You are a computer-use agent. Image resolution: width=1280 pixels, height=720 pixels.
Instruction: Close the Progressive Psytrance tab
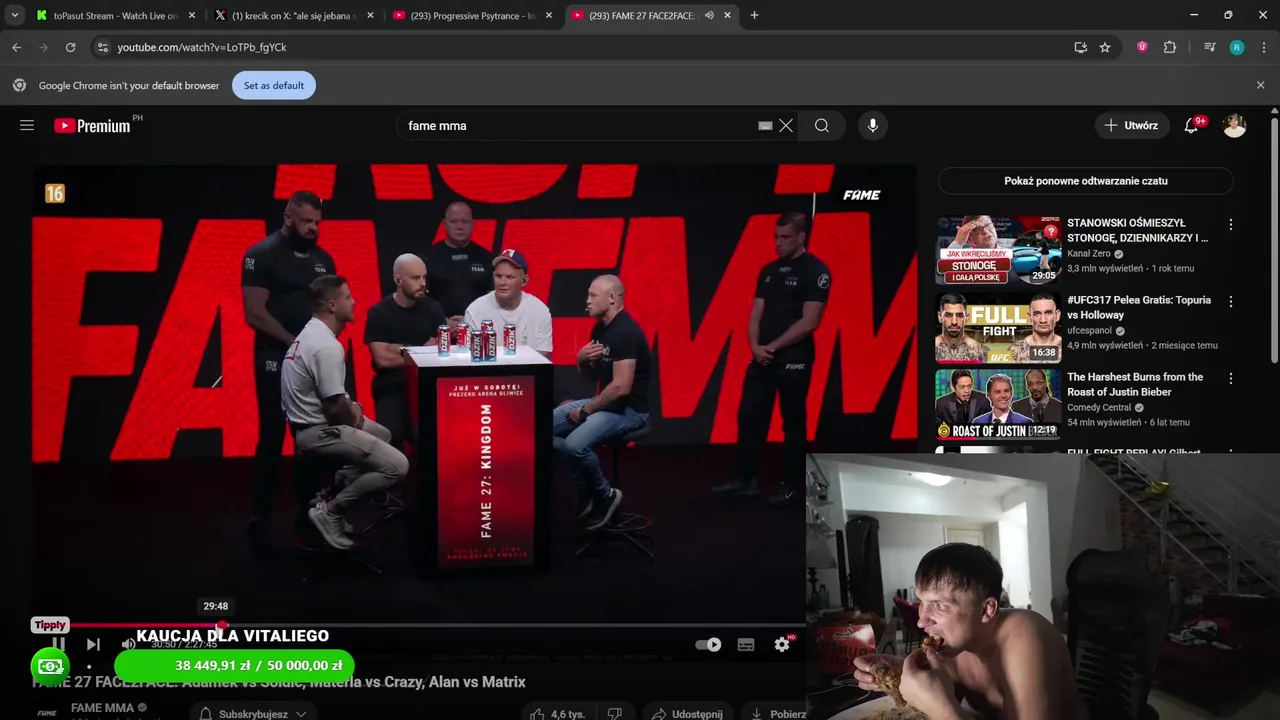point(549,15)
